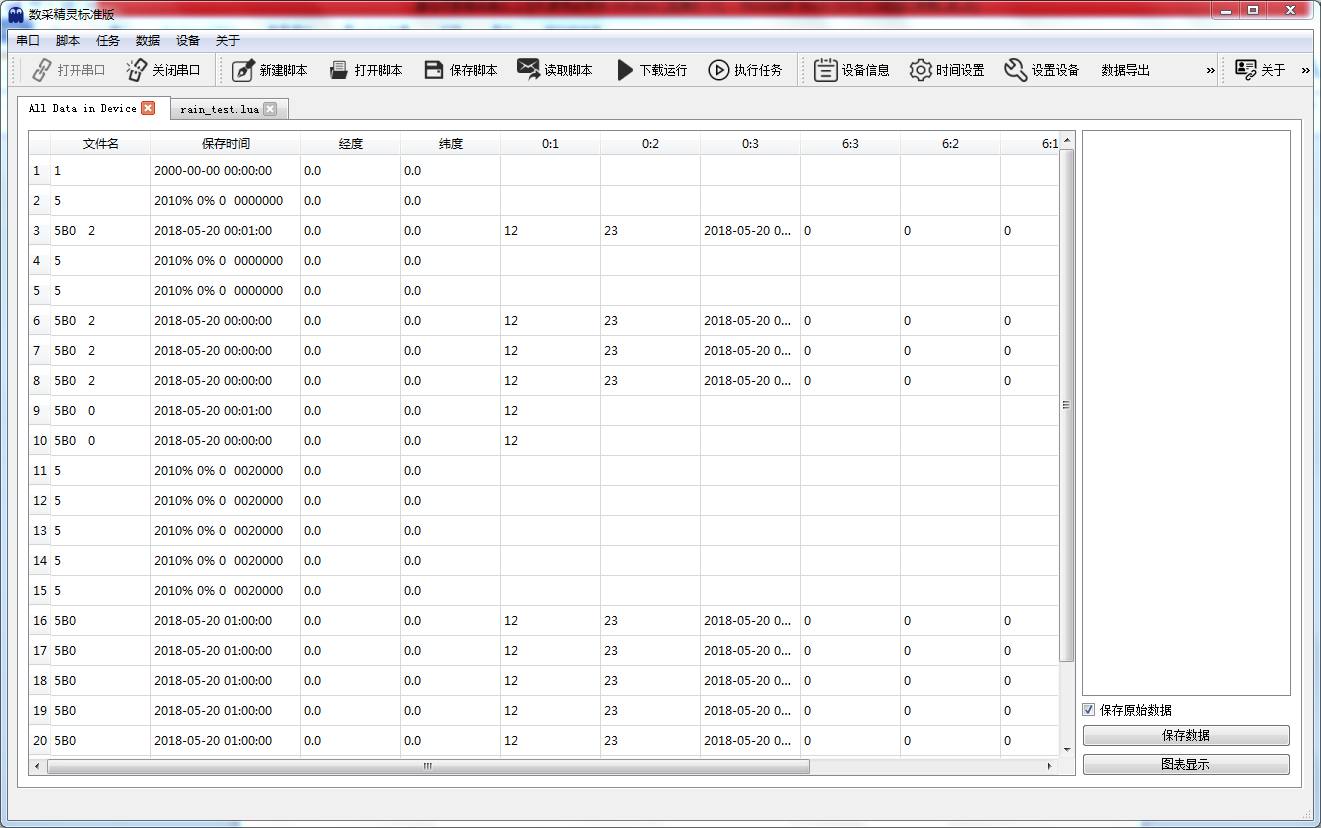Close the rain_test.lua tab
Image resolution: width=1321 pixels, height=828 pixels.
click(x=269, y=109)
